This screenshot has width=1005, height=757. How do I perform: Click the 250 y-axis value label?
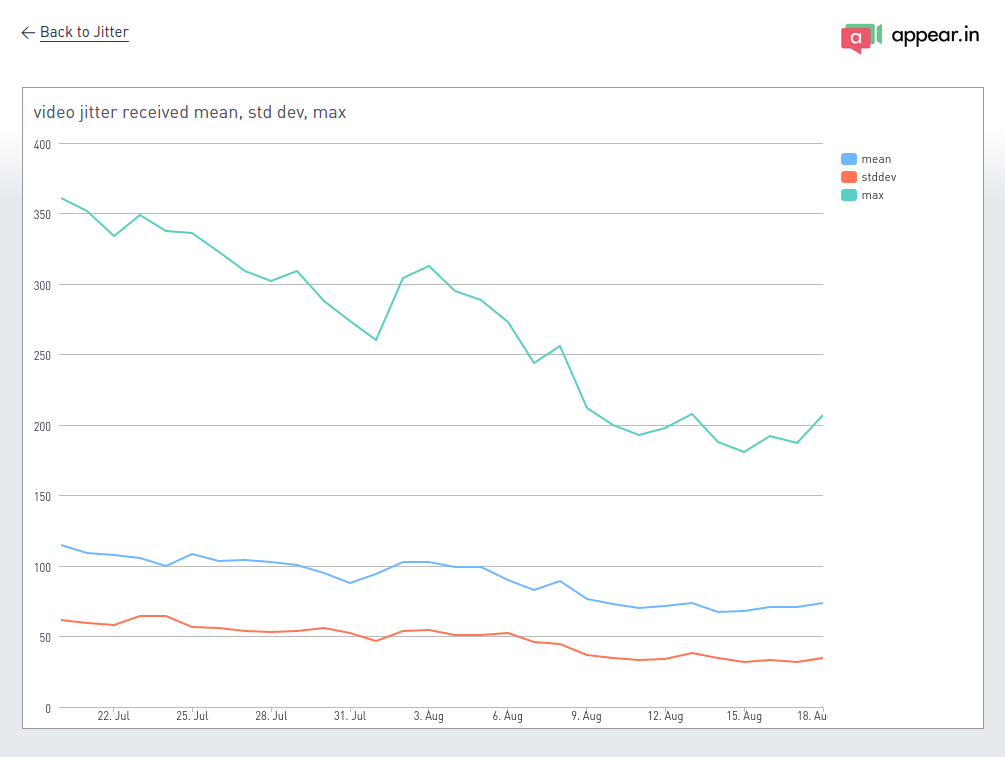click(42, 355)
